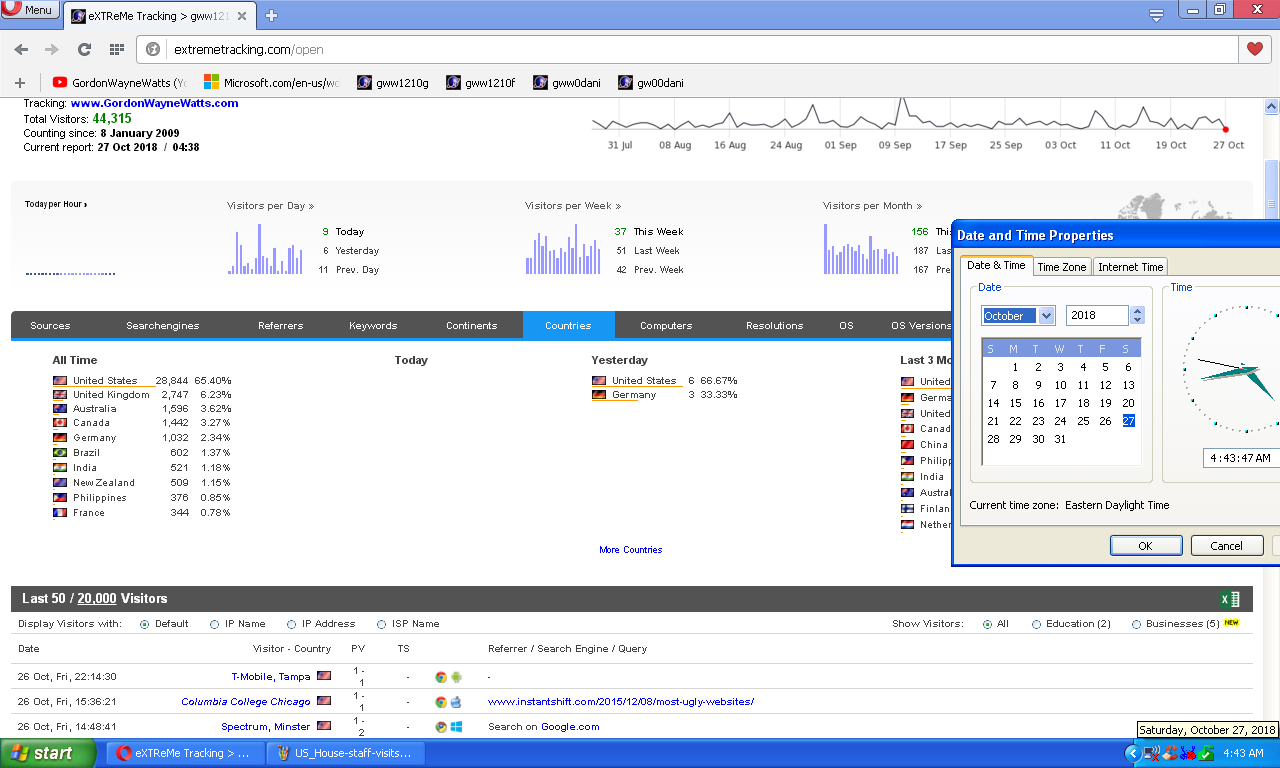Open a new tab with the plus button
This screenshot has width=1280, height=768.
click(x=271, y=15)
